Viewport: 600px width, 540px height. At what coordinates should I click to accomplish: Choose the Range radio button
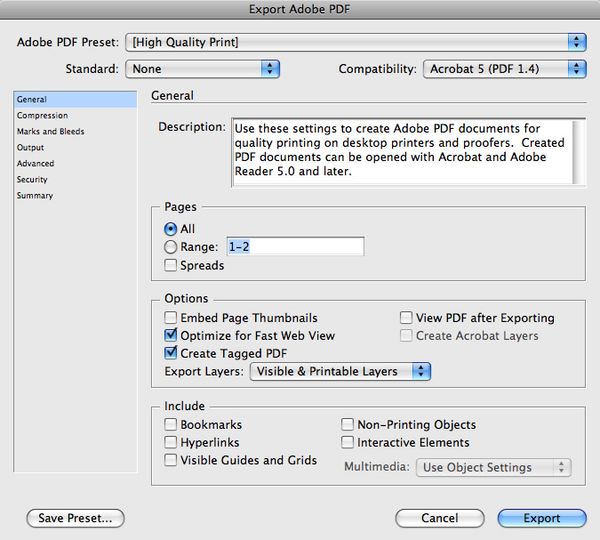pos(171,246)
